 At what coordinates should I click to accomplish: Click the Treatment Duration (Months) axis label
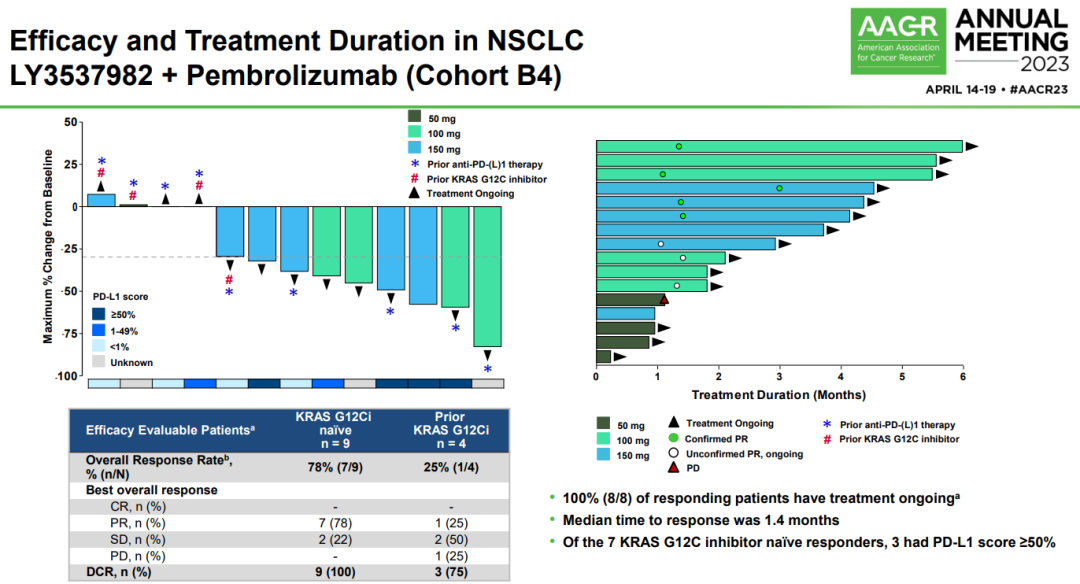point(780,394)
